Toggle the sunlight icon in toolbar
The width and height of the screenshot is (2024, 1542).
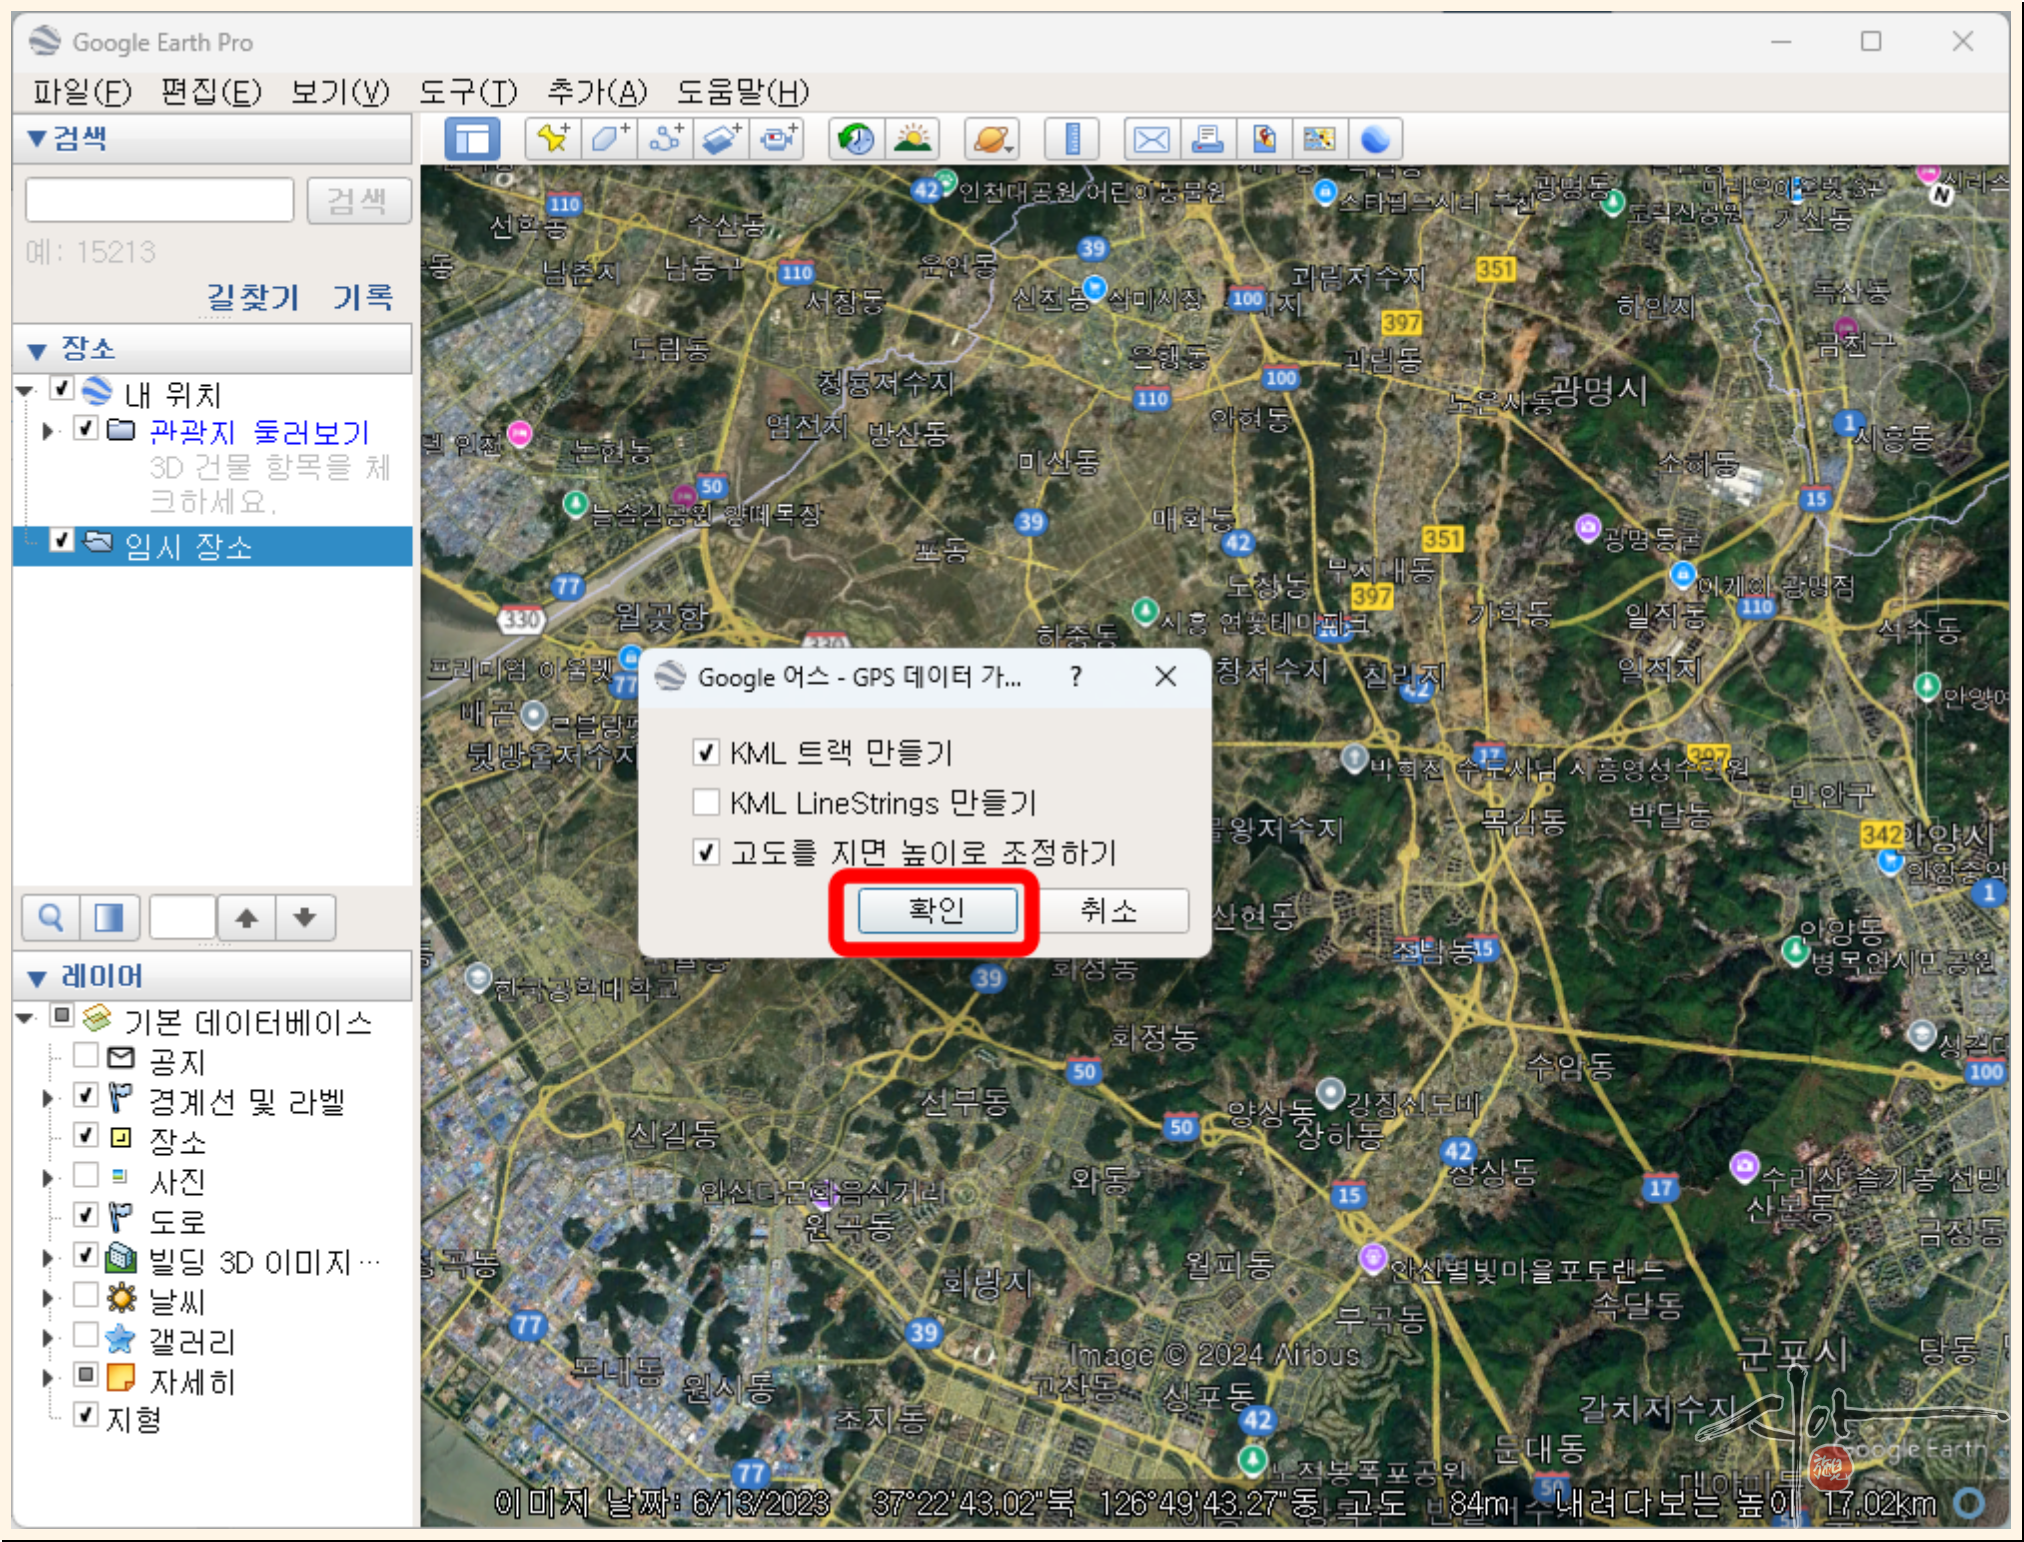click(x=913, y=139)
